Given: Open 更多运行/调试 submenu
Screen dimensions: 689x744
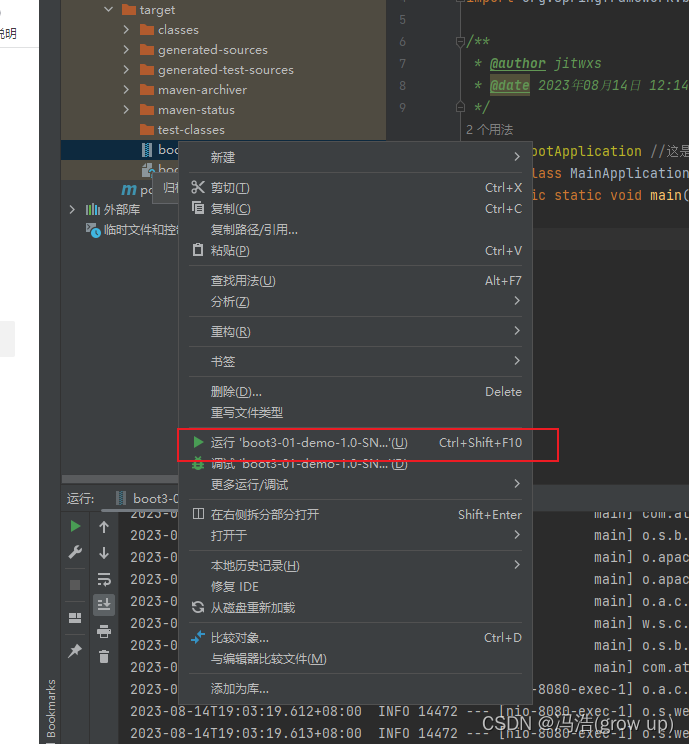Looking at the screenshot, I should [x=355, y=484].
